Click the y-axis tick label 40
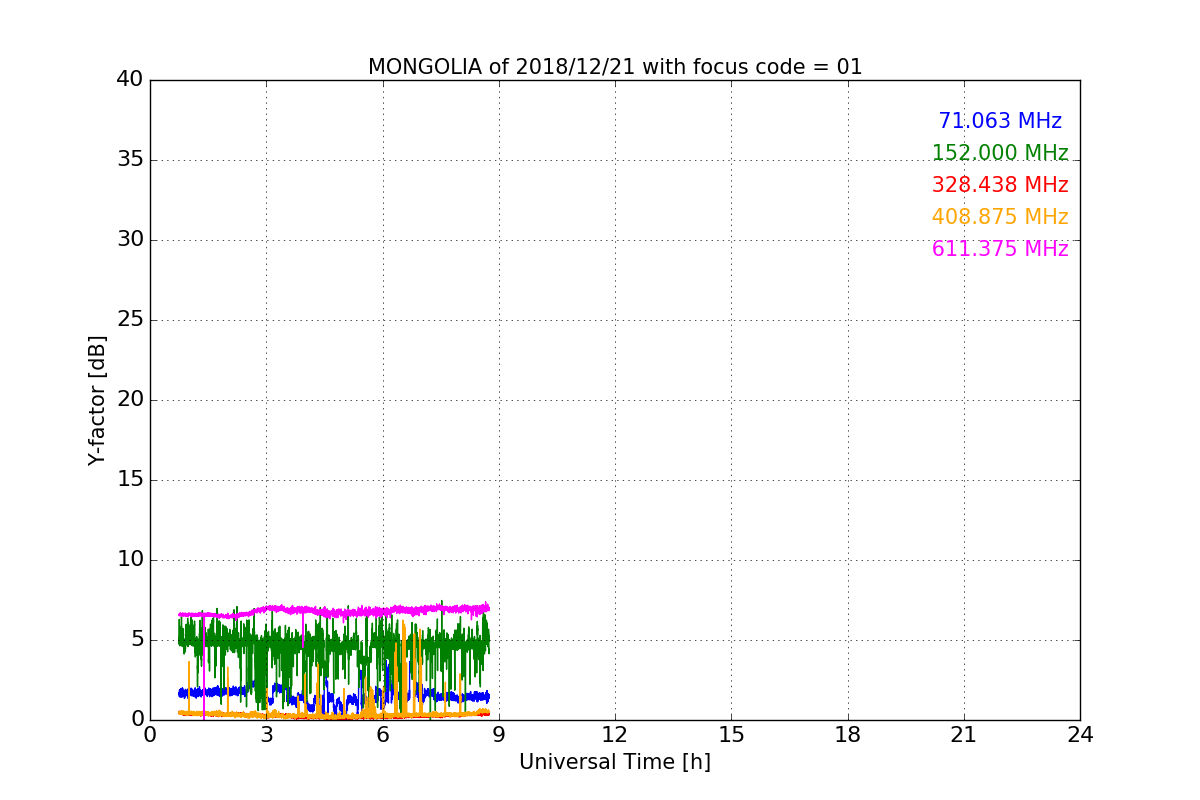Screen dimensions: 1200x800 (130, 80)
